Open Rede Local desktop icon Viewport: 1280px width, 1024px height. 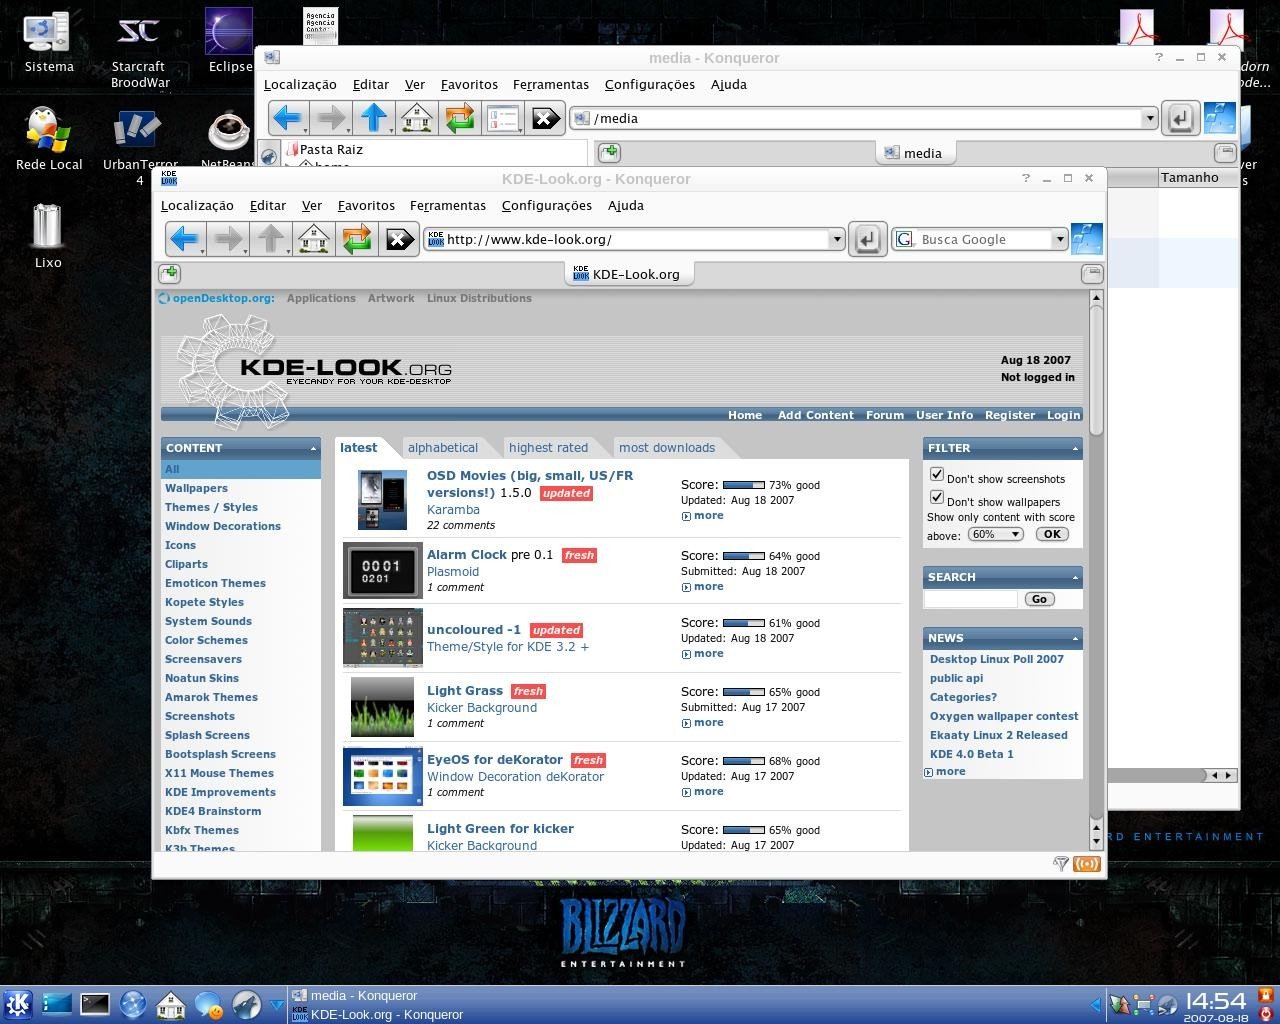pyautogui.click(x=48, y=138)
